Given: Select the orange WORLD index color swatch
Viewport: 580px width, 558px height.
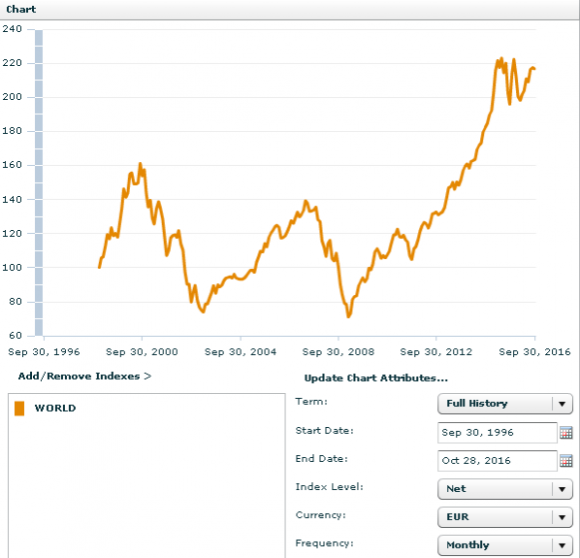Looking at the screenshot, I should click(19, 409).
